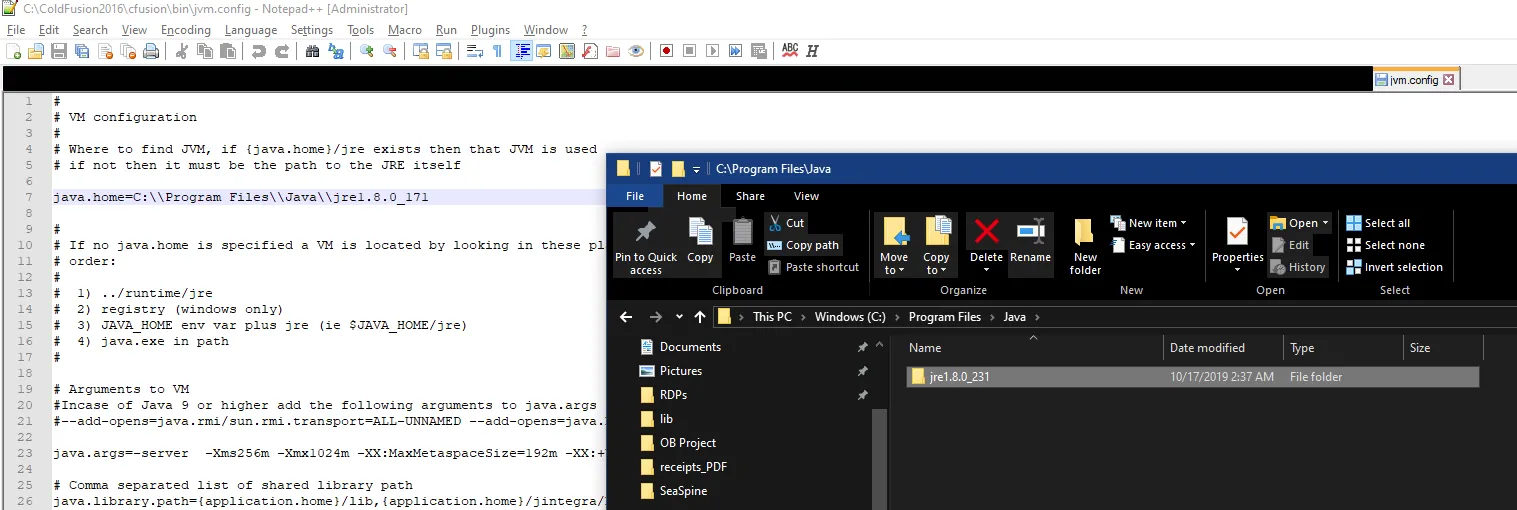This screenshot has height=510, width=1517.
Task: Toggle Folder as Workspace icon
Action: tap(612, 51)
